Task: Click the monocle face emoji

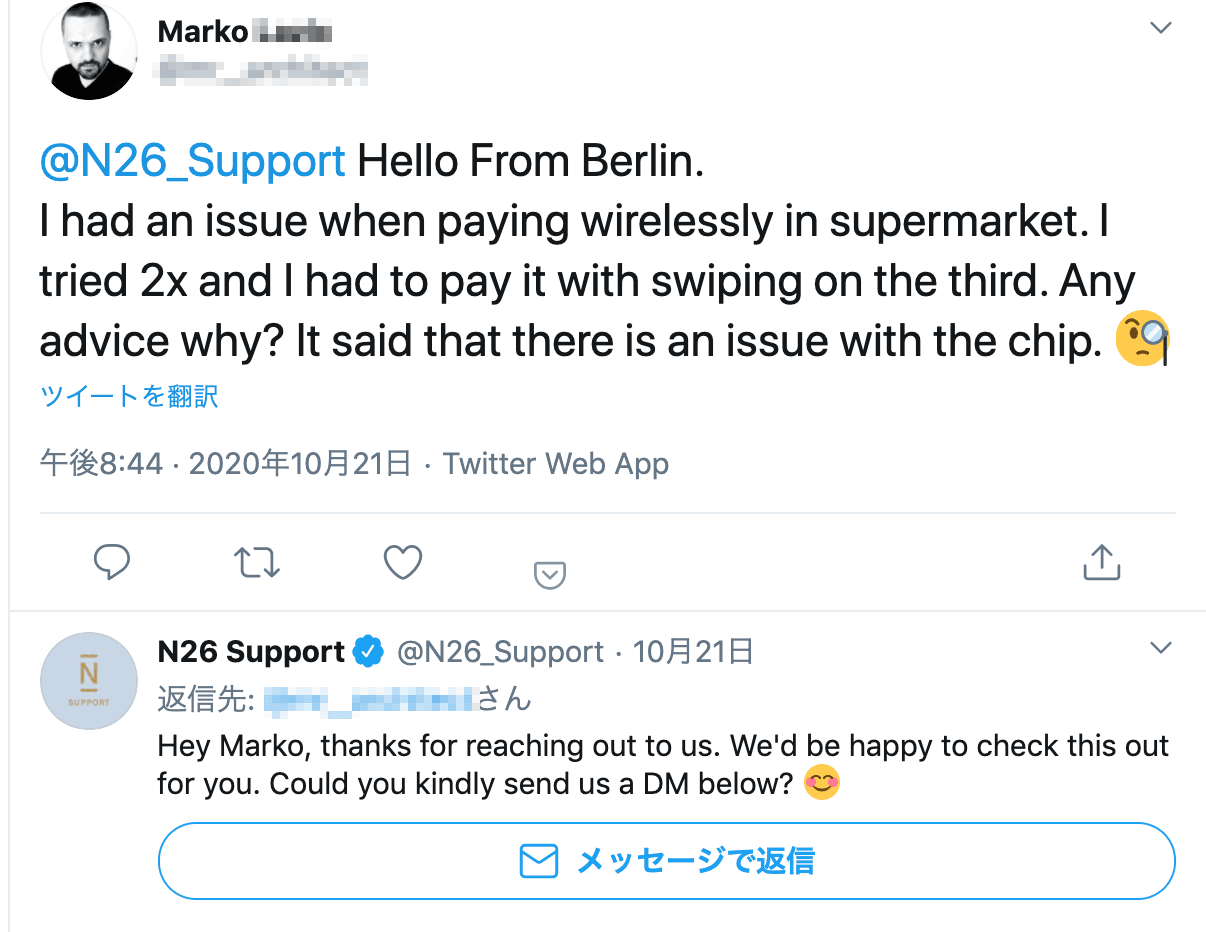Action: (x=1142, y=341)
